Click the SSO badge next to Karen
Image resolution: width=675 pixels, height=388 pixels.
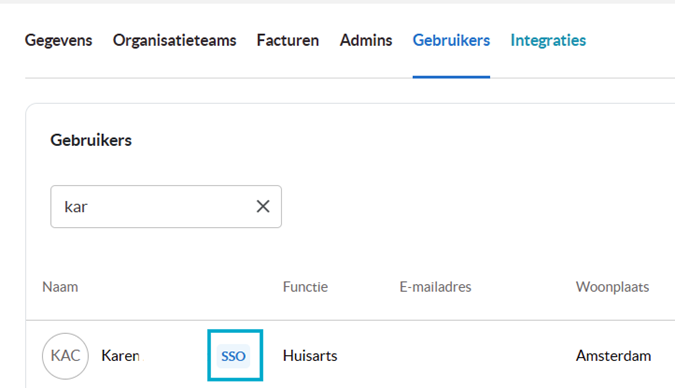click(x=233, y=356)
